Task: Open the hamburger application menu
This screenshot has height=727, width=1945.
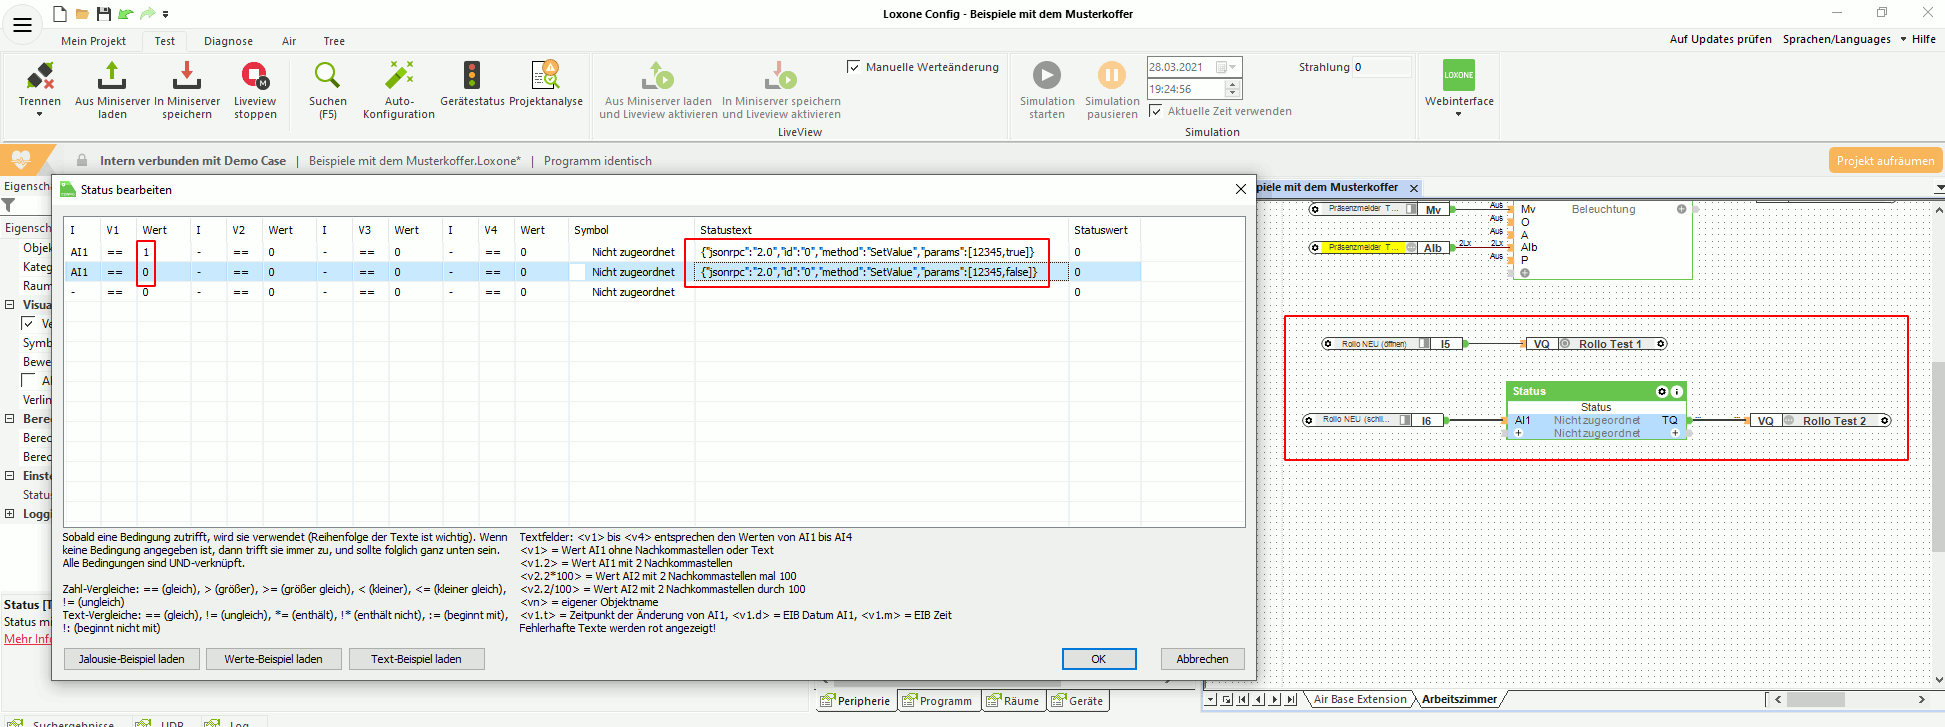Action: [22, 25]
